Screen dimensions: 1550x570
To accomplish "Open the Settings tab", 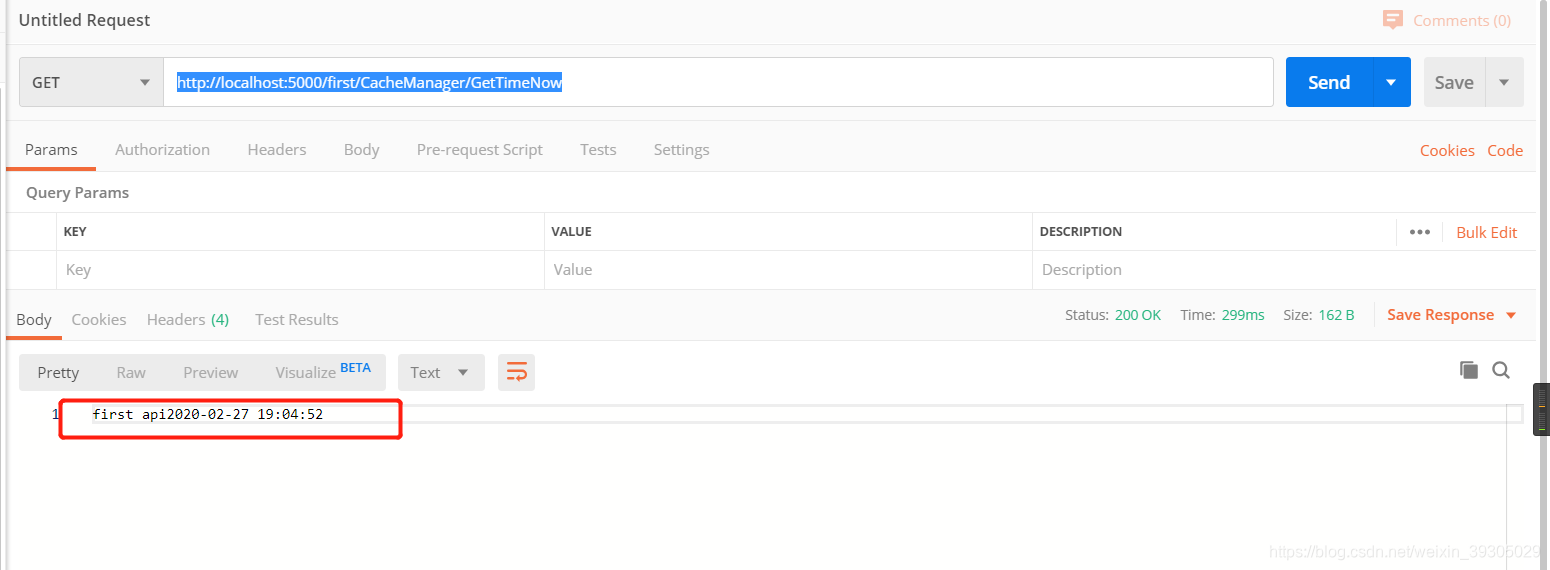I will coord(681,150).
